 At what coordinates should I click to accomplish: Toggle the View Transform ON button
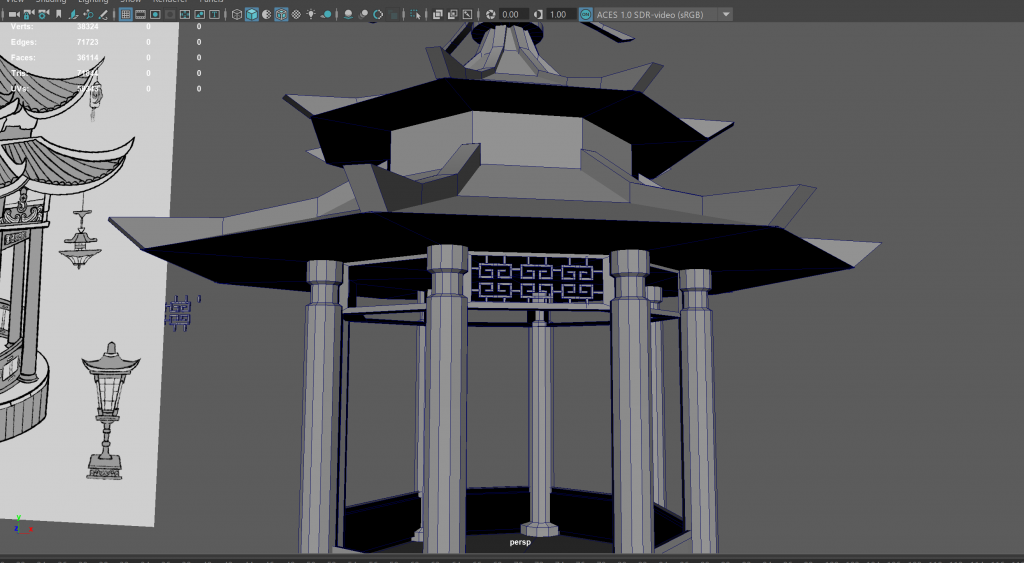pos(586,14)
